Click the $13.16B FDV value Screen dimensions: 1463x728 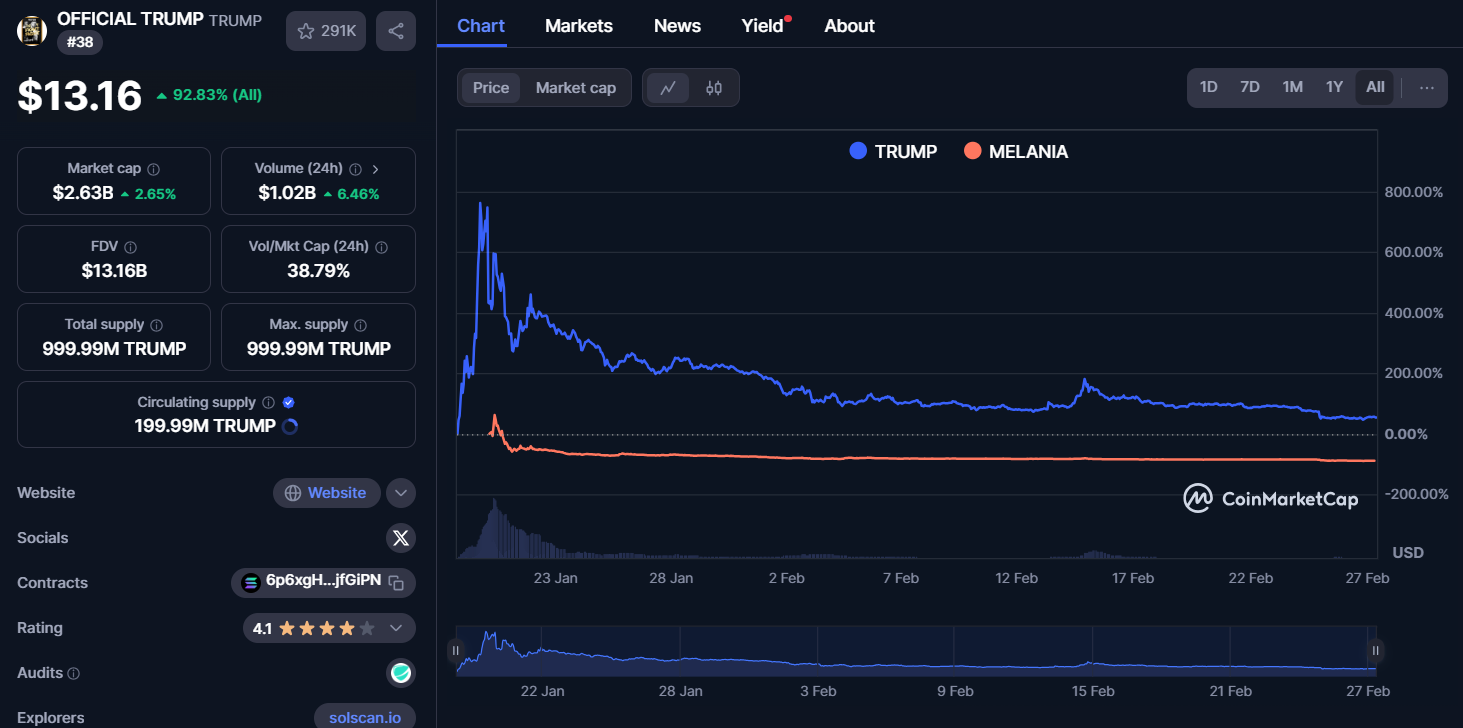tap(114, 271)
